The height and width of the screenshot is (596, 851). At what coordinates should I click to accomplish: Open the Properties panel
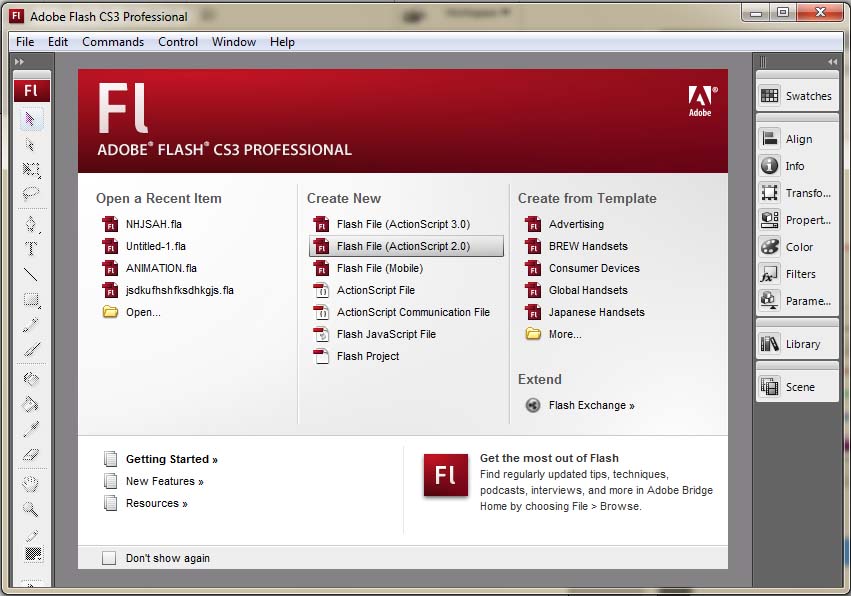point(797,220)
